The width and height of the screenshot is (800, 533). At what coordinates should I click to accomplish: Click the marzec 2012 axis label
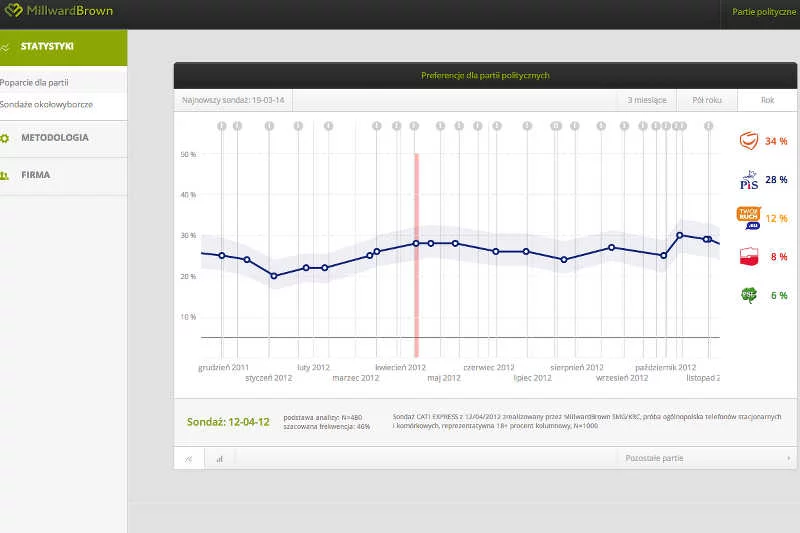[356, 378]
